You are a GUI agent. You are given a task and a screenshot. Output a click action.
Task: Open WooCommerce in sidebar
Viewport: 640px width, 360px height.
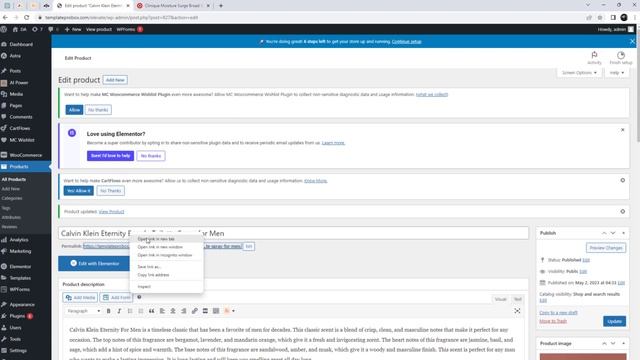[x=25, y=155]
